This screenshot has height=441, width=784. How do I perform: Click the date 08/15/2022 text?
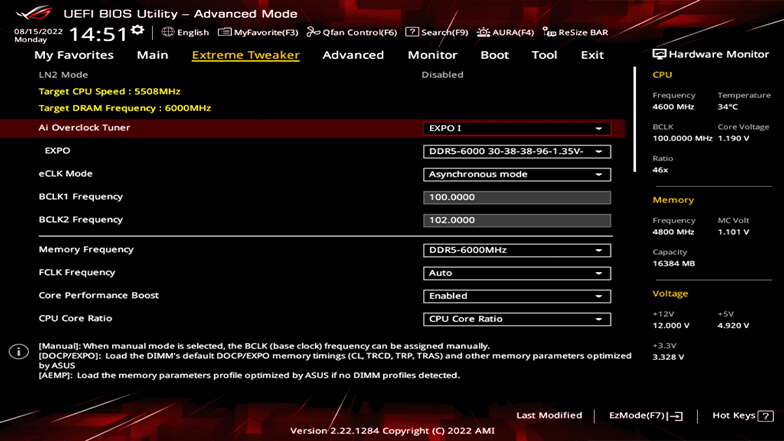coord(38,32)
